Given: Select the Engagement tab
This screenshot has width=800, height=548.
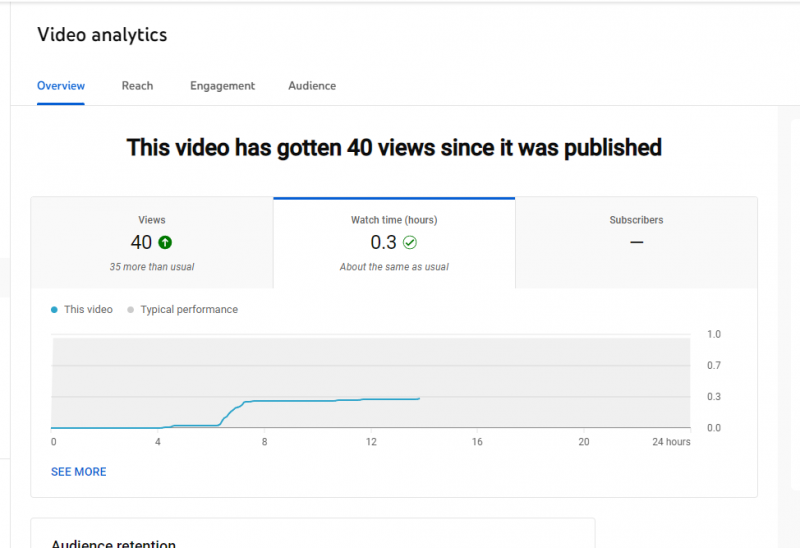Looking at the screenshot, I should tap(222, 86).
